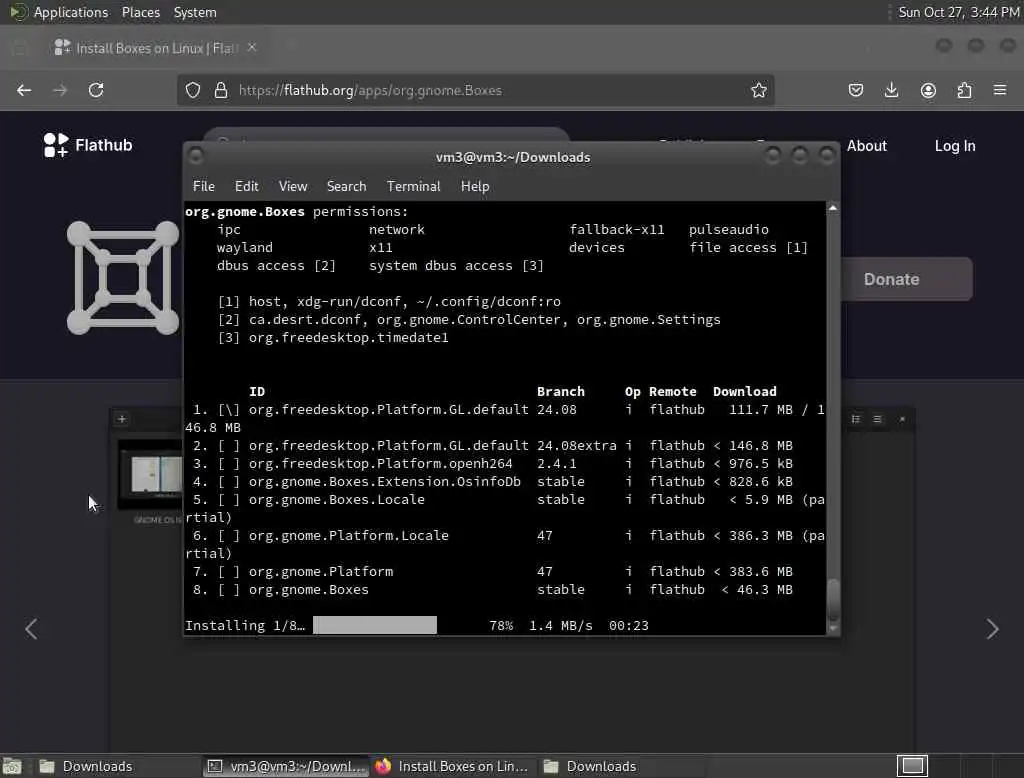Screen dimensions: 1024x778
Task: Show previous screenshot with left arrow
Action: point(31,628)
